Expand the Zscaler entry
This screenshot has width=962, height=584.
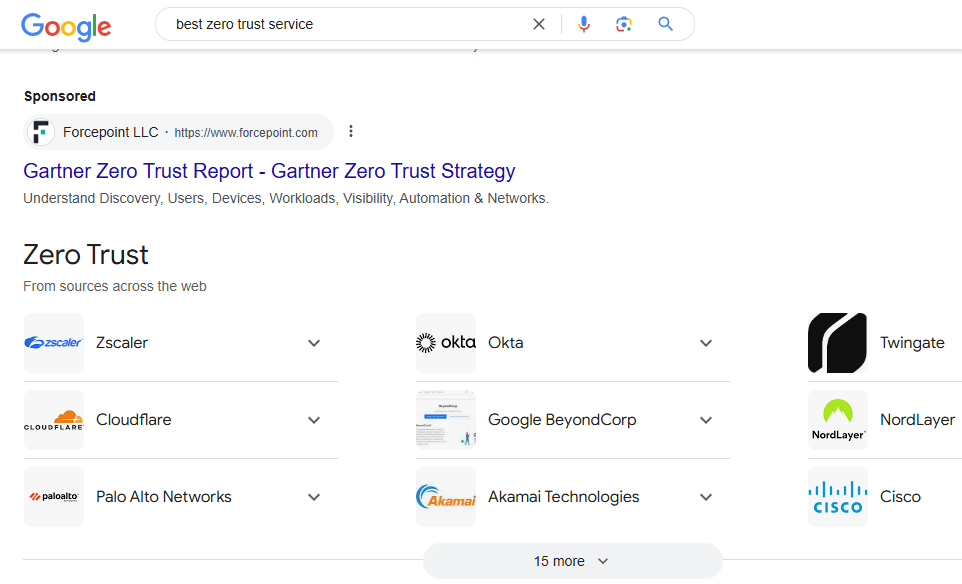click(x=314, y=343)
